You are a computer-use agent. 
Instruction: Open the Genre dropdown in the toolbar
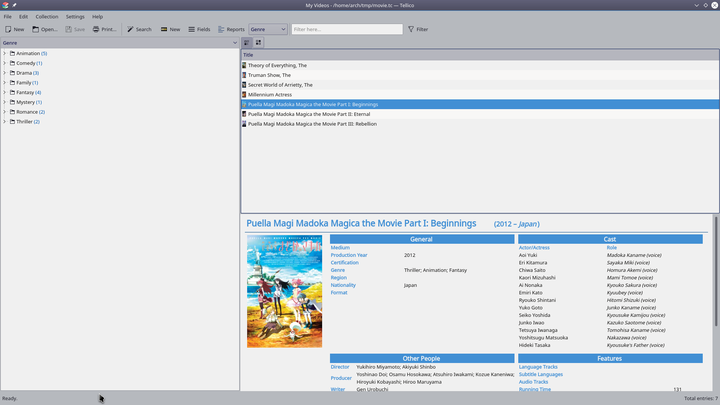click(268, 29)
